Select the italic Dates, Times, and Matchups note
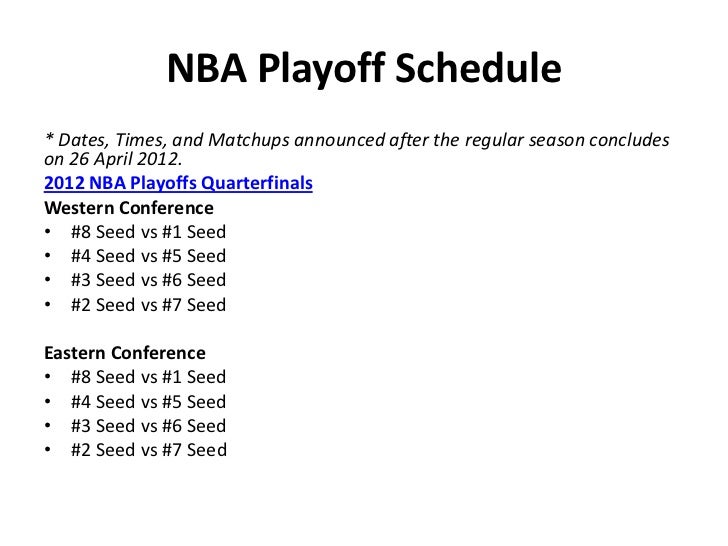The width and height of the screenshot is (728, 546). pos(357,149)
